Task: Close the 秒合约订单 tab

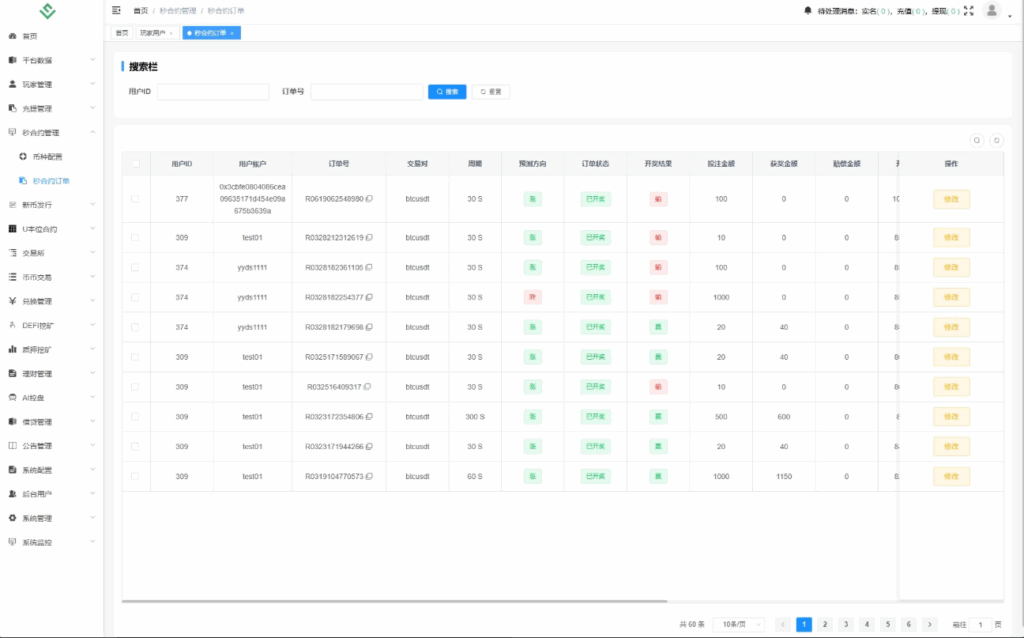Action: tap(232, 33)
